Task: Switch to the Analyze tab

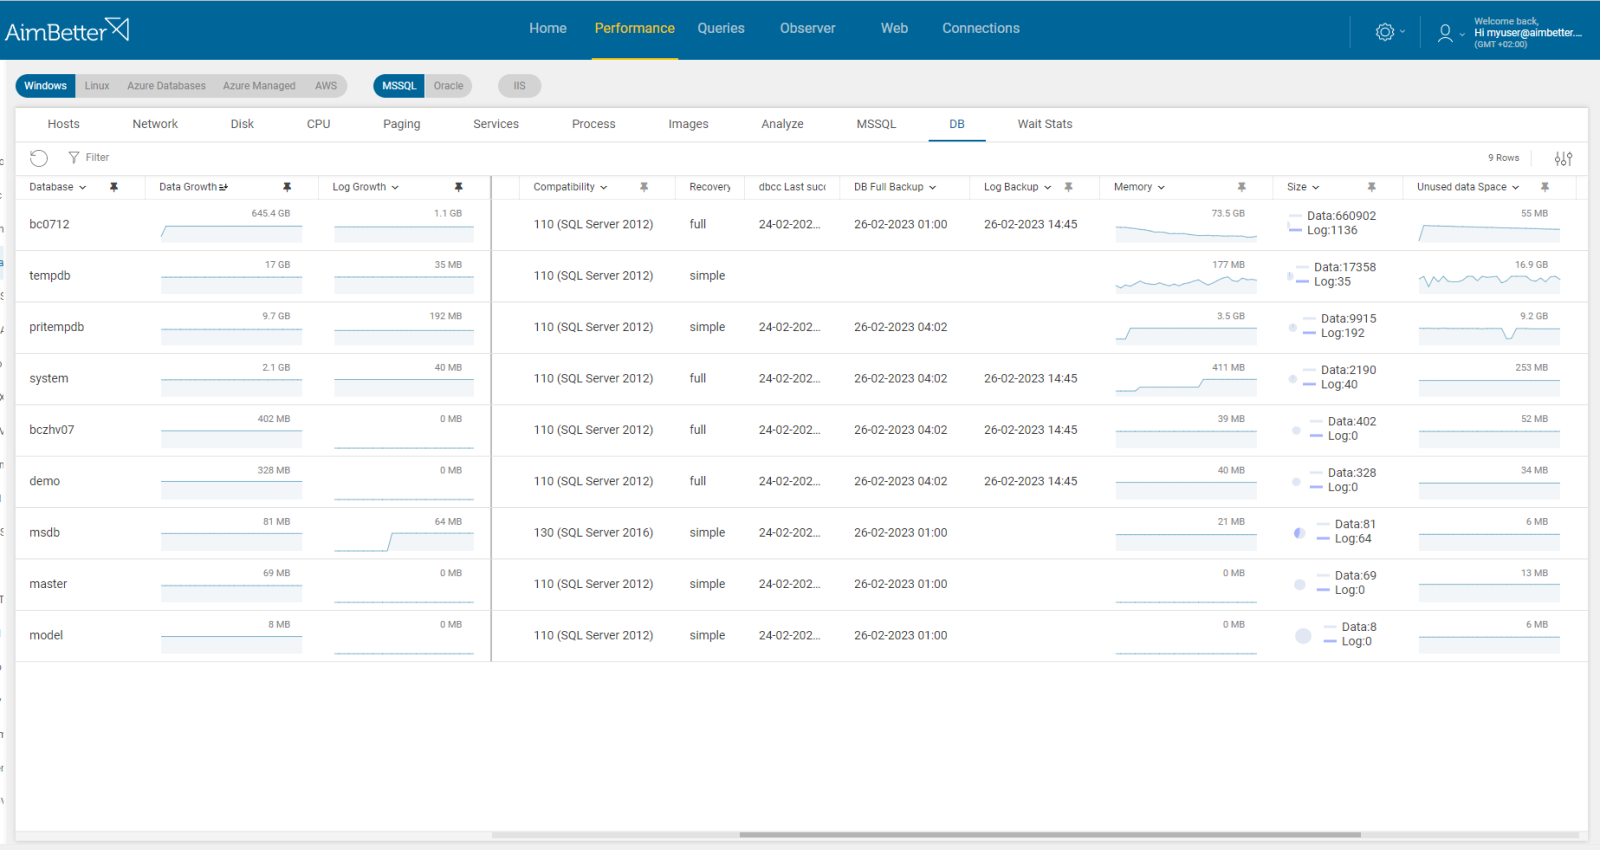Action: [x=782, y=124]
